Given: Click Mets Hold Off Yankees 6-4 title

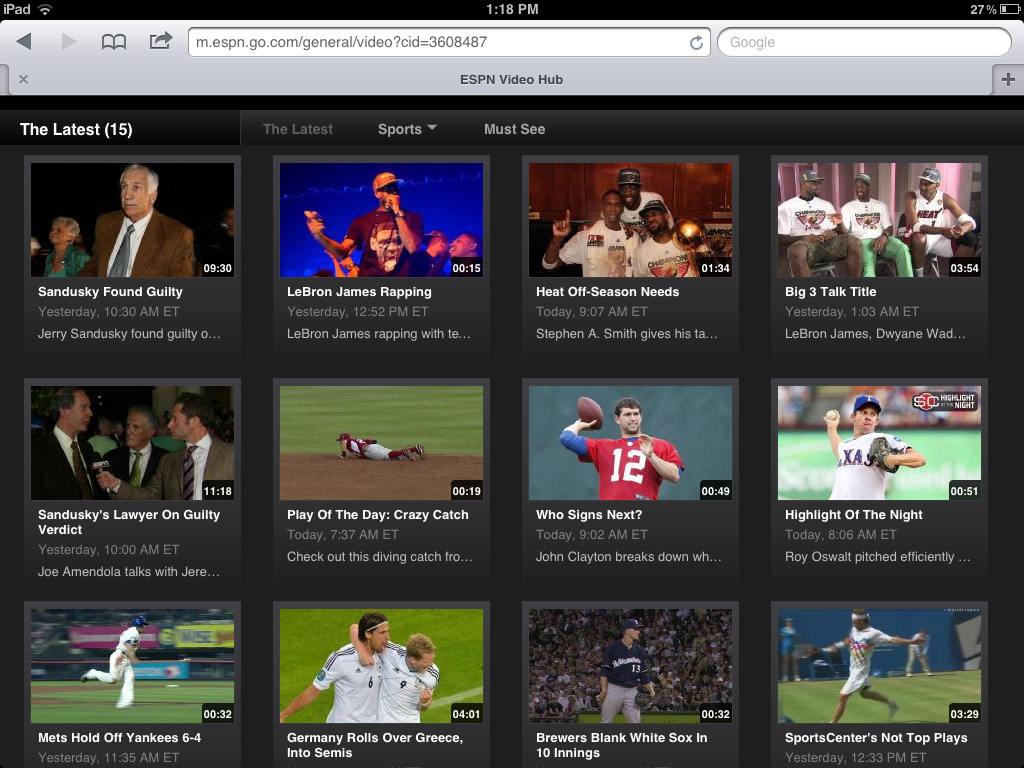Looking at the screenshot, I should tap(120, 737).
